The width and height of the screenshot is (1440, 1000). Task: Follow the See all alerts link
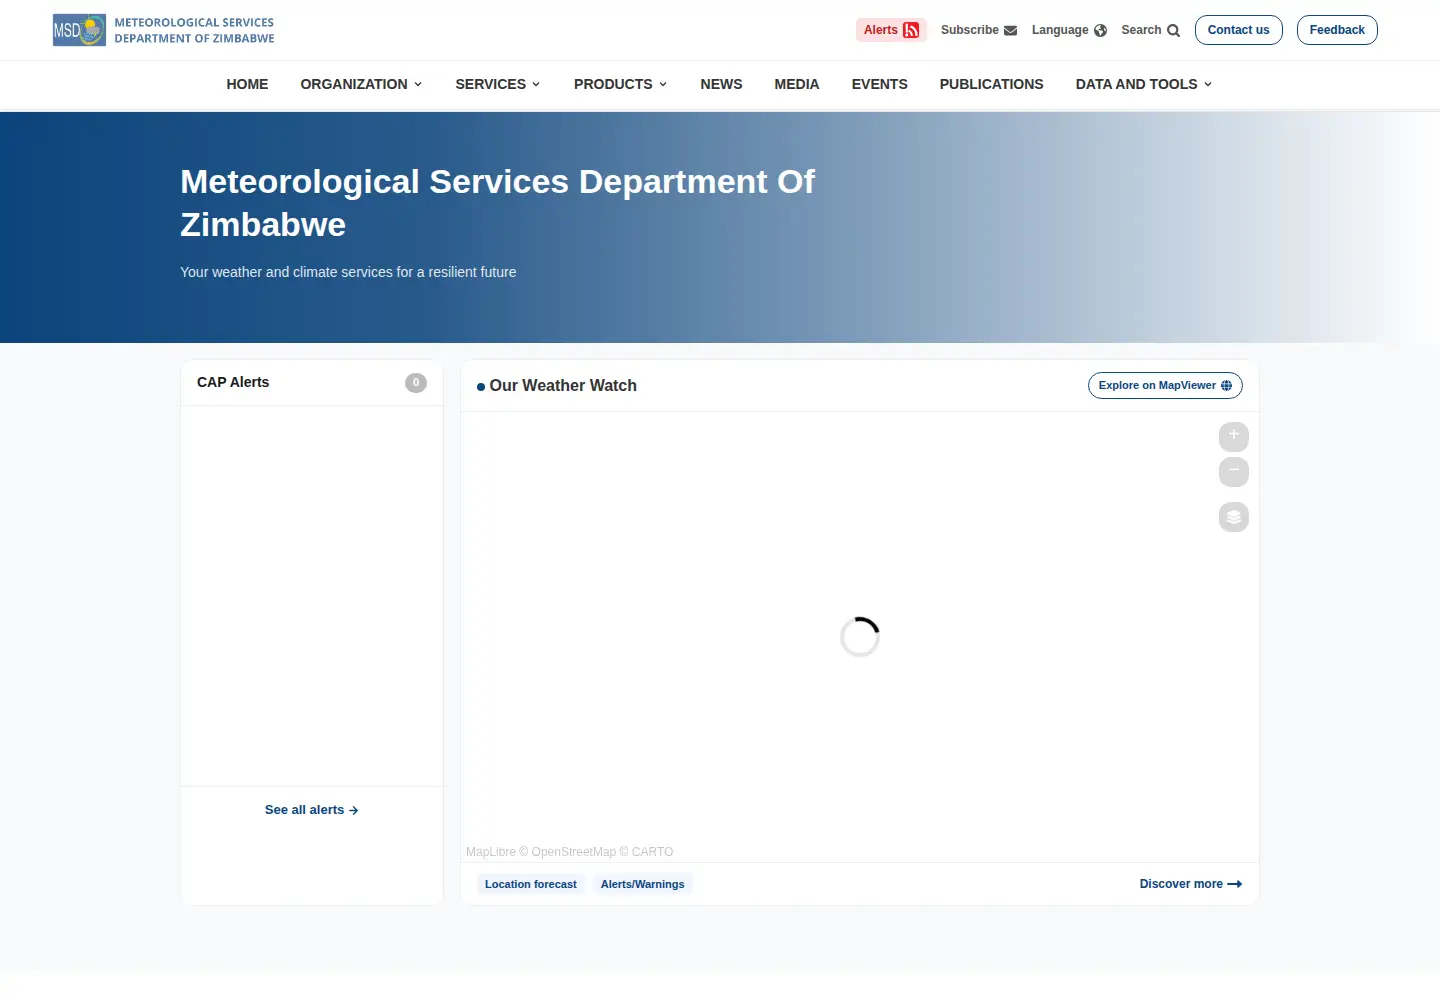[311, 810]
